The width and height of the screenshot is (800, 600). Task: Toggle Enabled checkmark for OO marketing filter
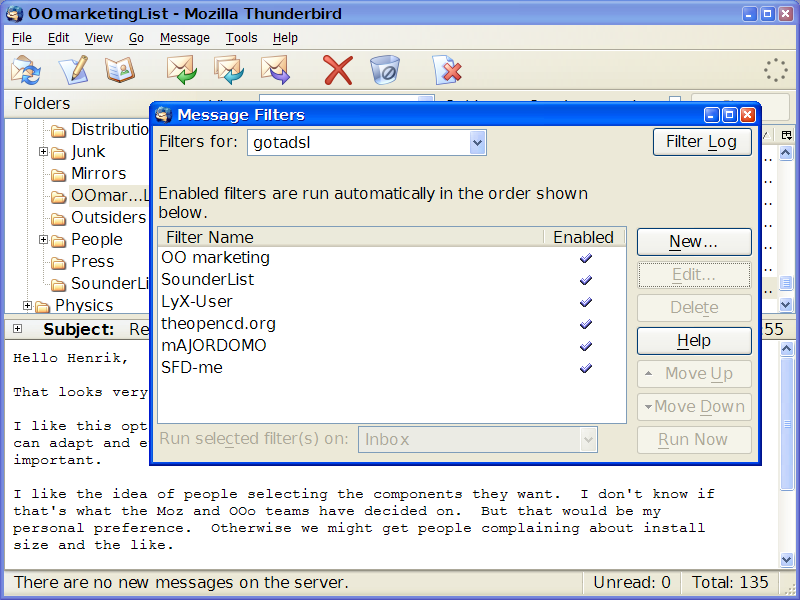click(586, 258)
